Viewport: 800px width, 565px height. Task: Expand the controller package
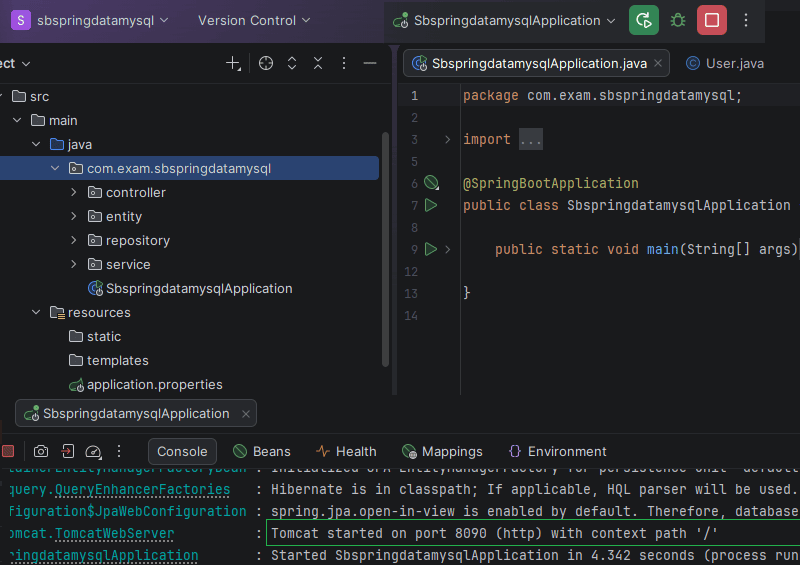click(x=74, y=192)
